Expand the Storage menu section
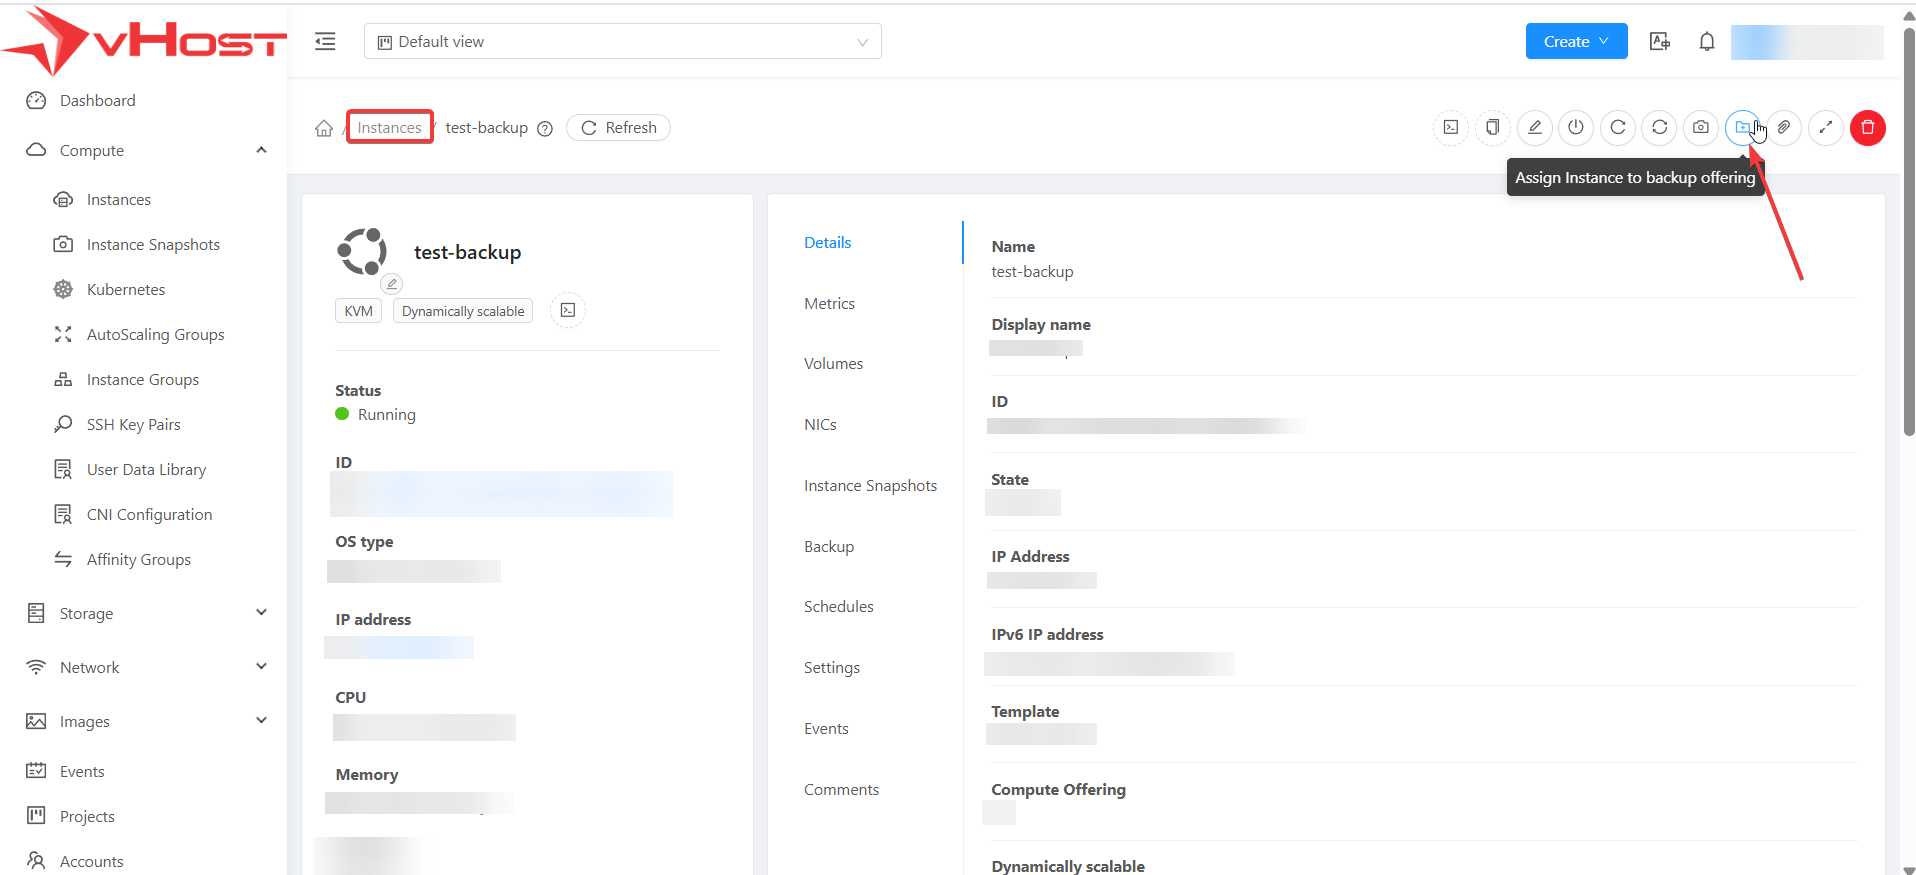1916x875 pixels. coord(146,613)
